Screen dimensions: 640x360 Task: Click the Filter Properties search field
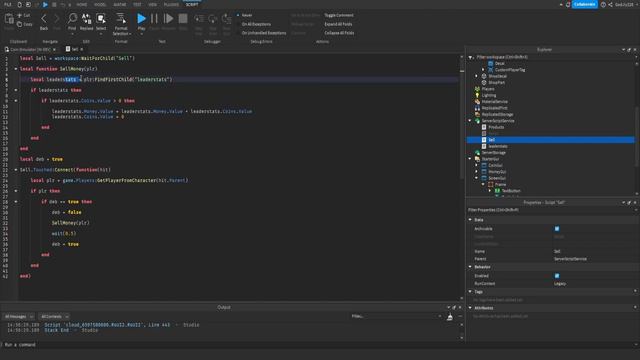551,210
